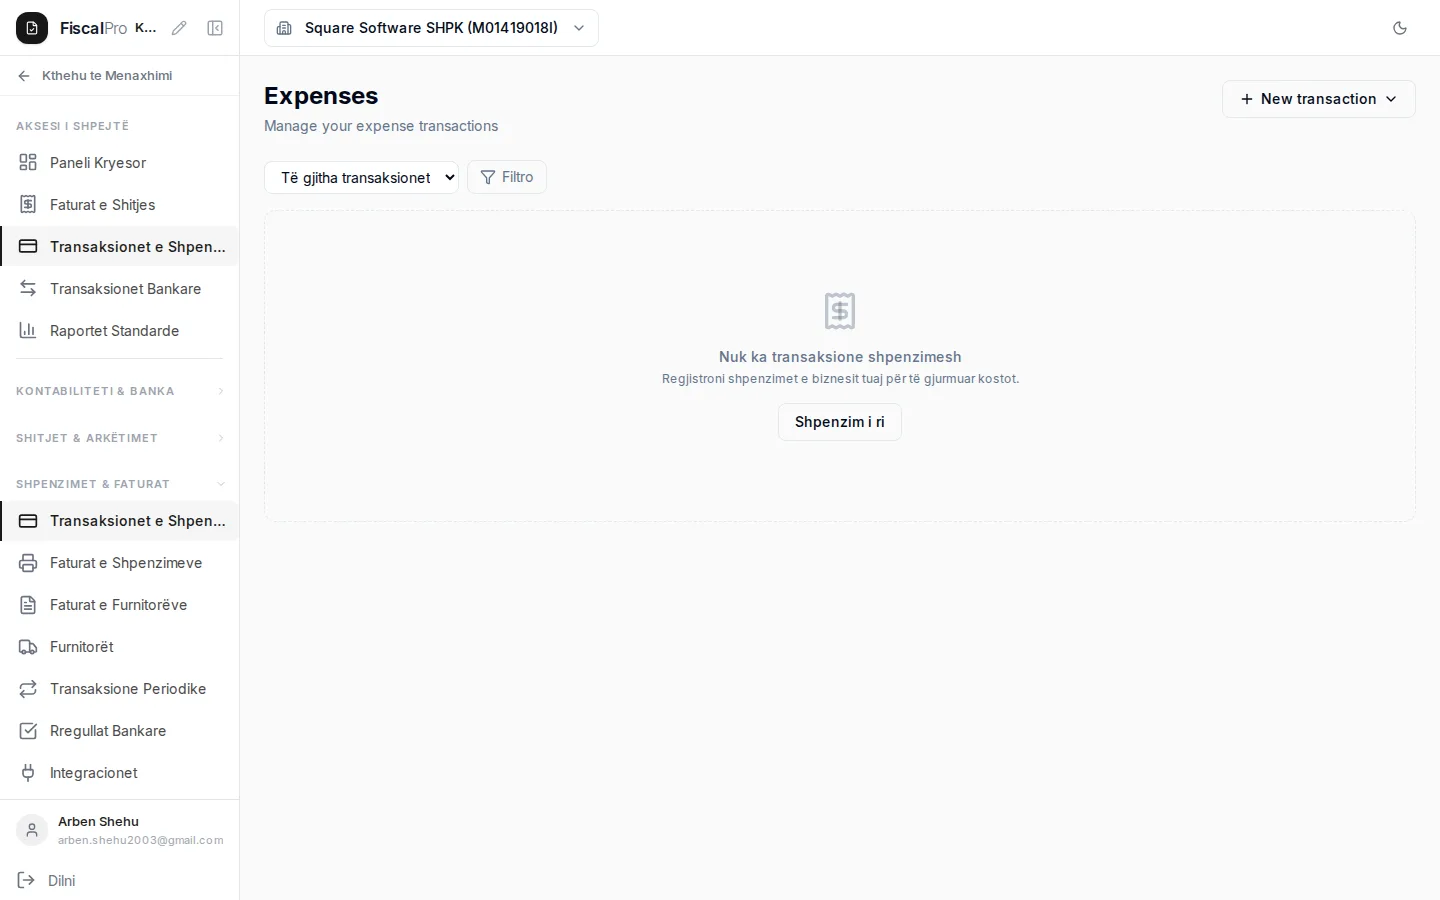Click Faturat e Furnitorëve document icon
Image resolution: width=1440 pixels, height=900 pixels.
(28, 605)
